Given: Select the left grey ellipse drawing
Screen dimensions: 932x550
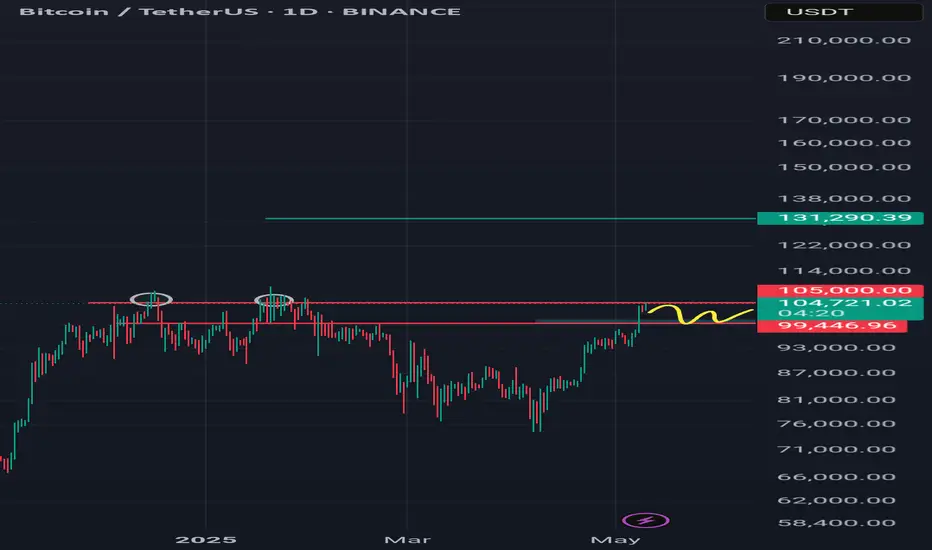Looking at the screenshot, I should click(151, 299).
